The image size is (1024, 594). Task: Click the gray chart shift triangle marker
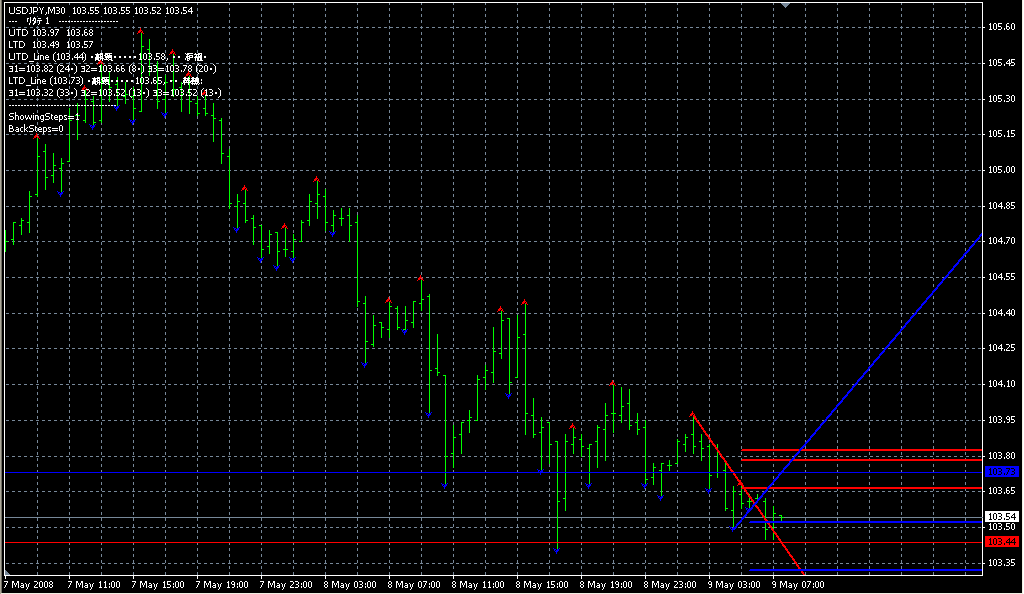[786, 5]
